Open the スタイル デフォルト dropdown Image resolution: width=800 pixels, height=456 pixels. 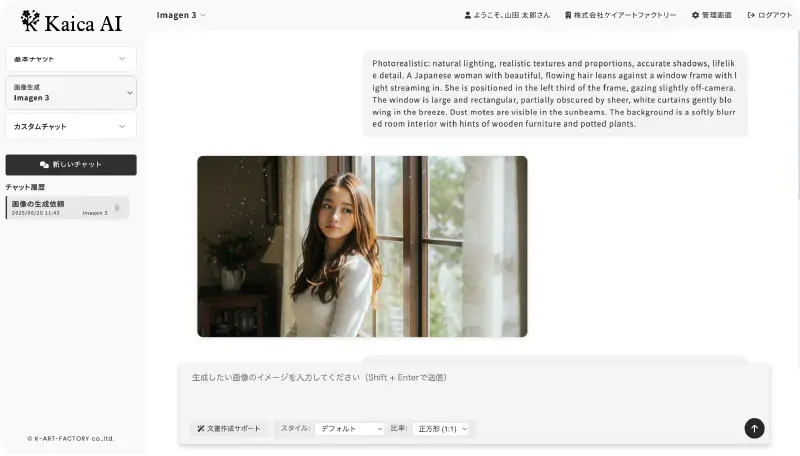[349, 428]
